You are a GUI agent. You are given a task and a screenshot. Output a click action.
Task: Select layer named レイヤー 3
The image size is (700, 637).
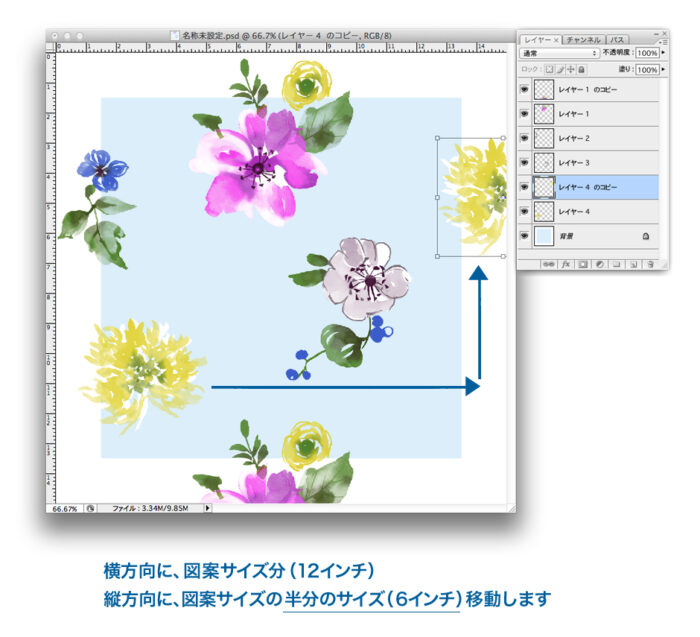click(x=574, y=163)
